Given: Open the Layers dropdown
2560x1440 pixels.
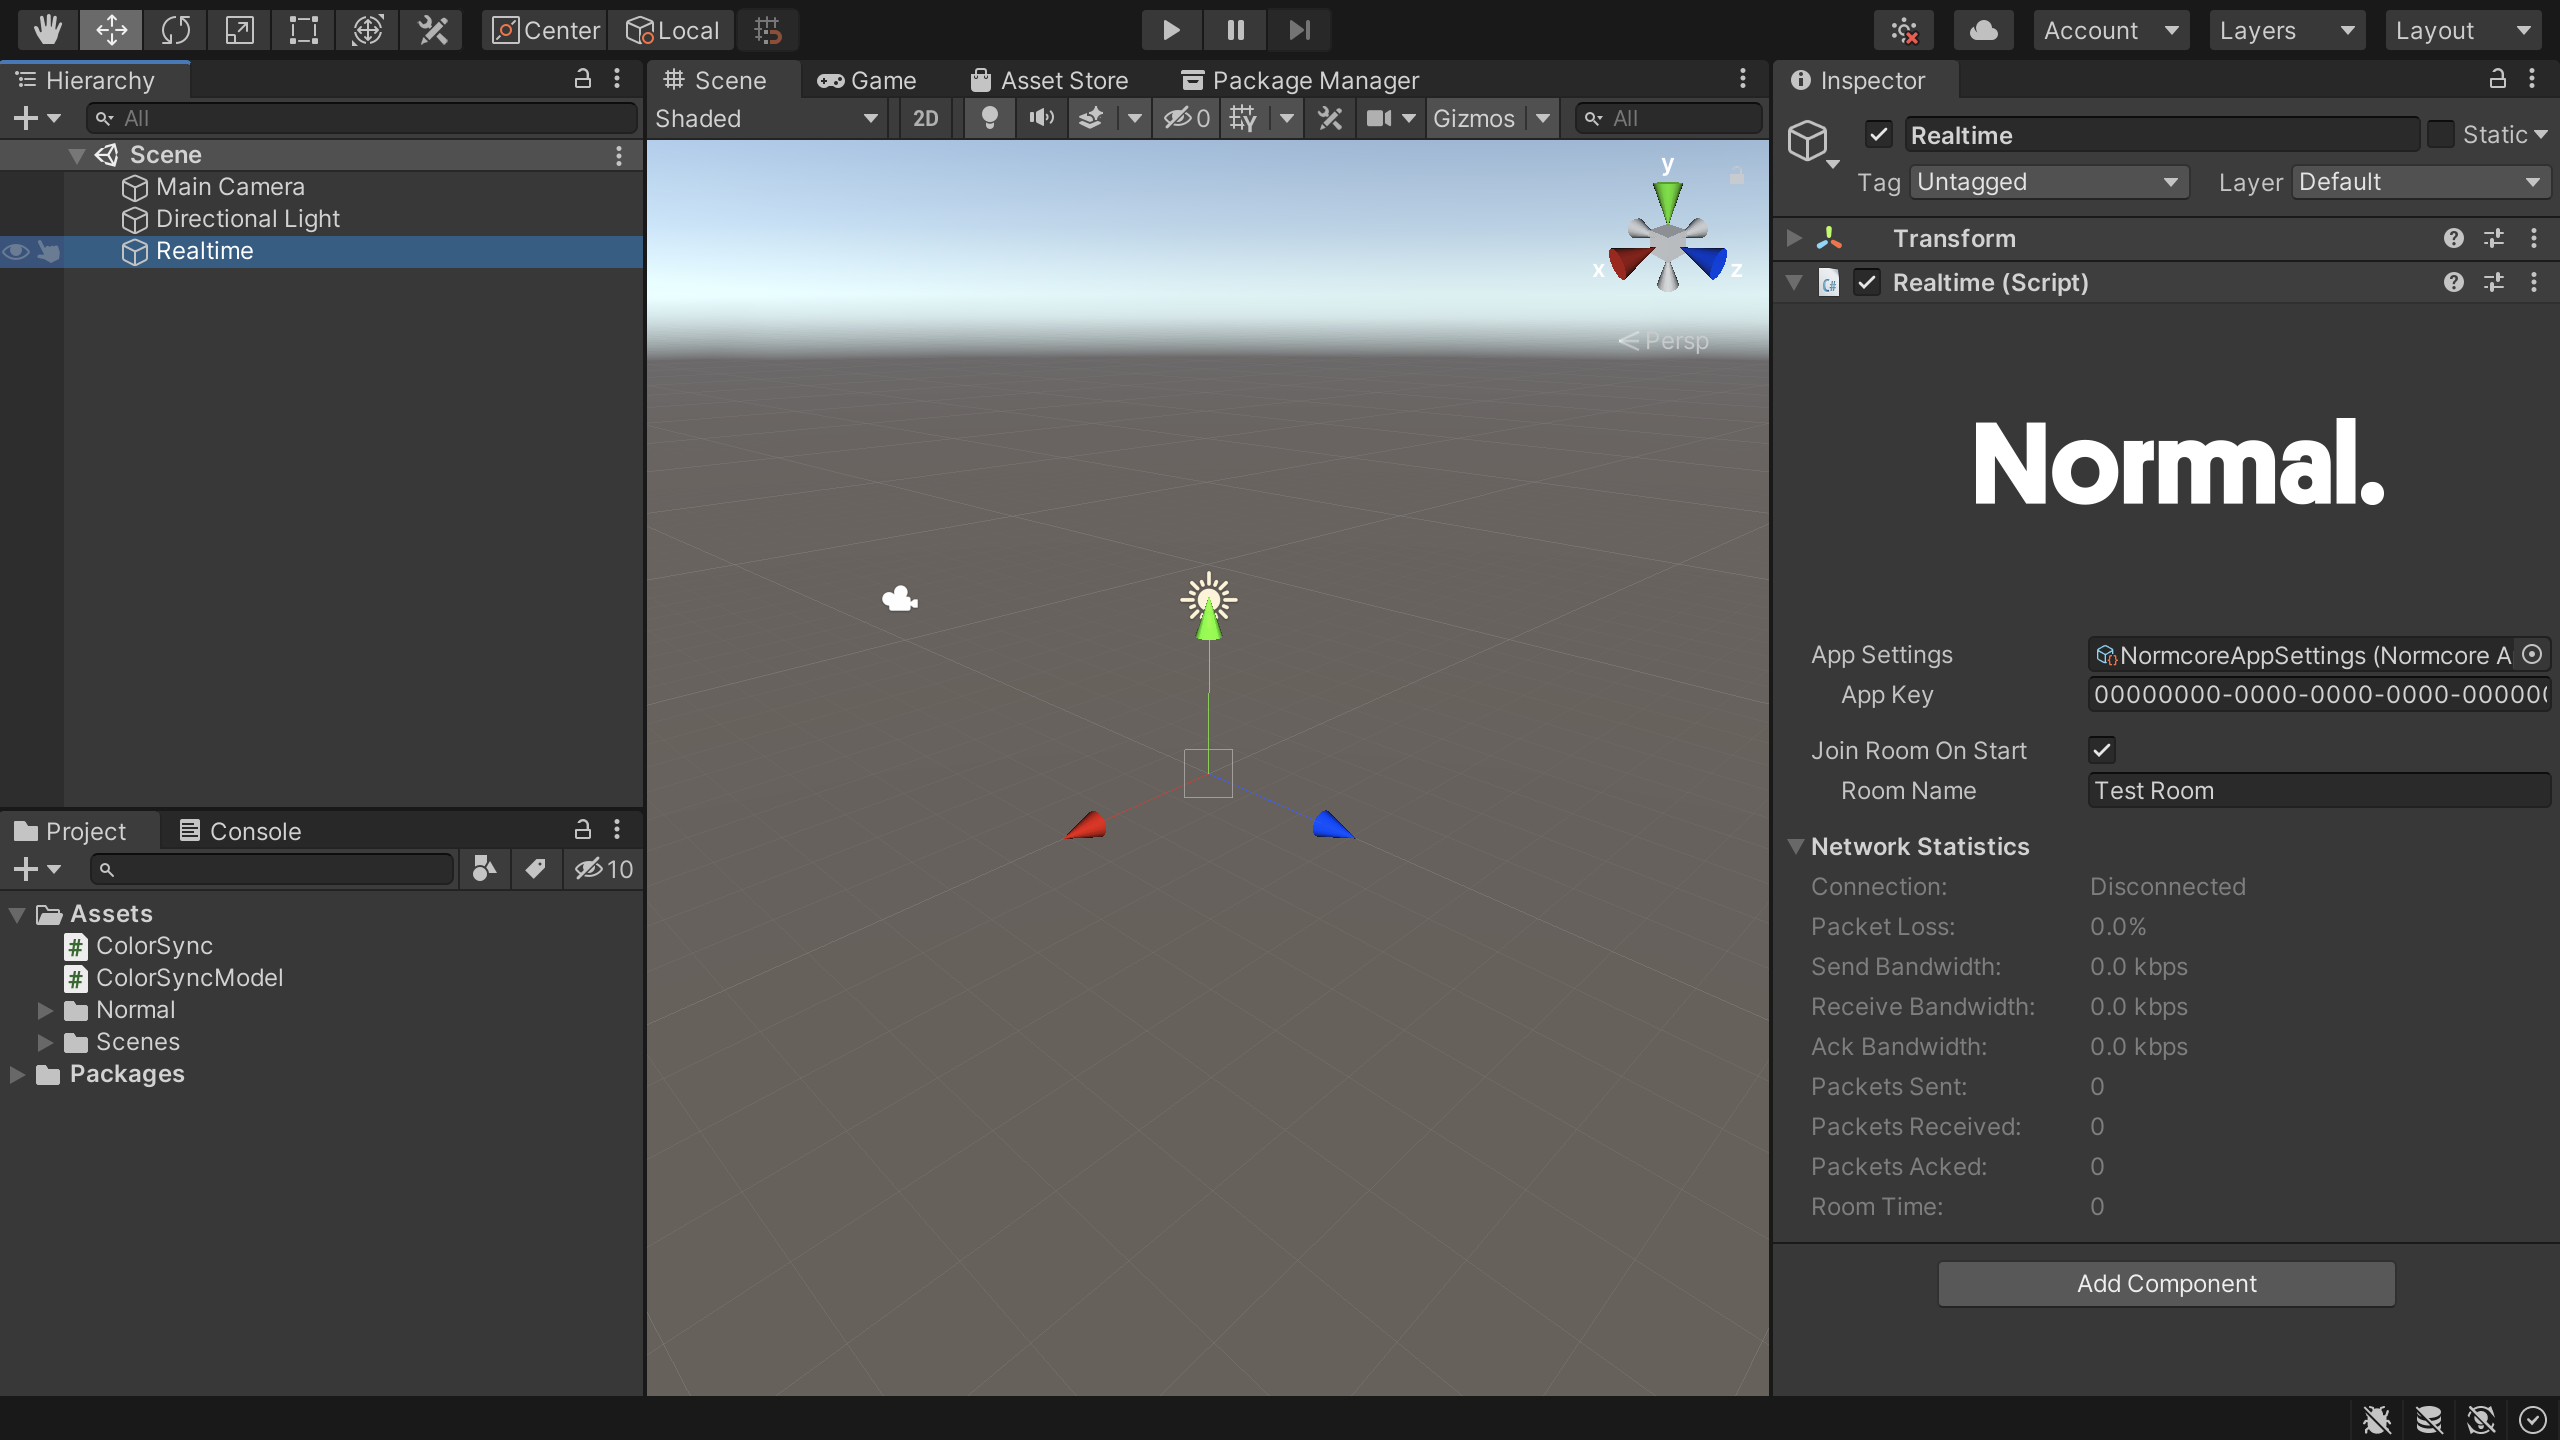Looking at the screenshot, I should 2286,30.
